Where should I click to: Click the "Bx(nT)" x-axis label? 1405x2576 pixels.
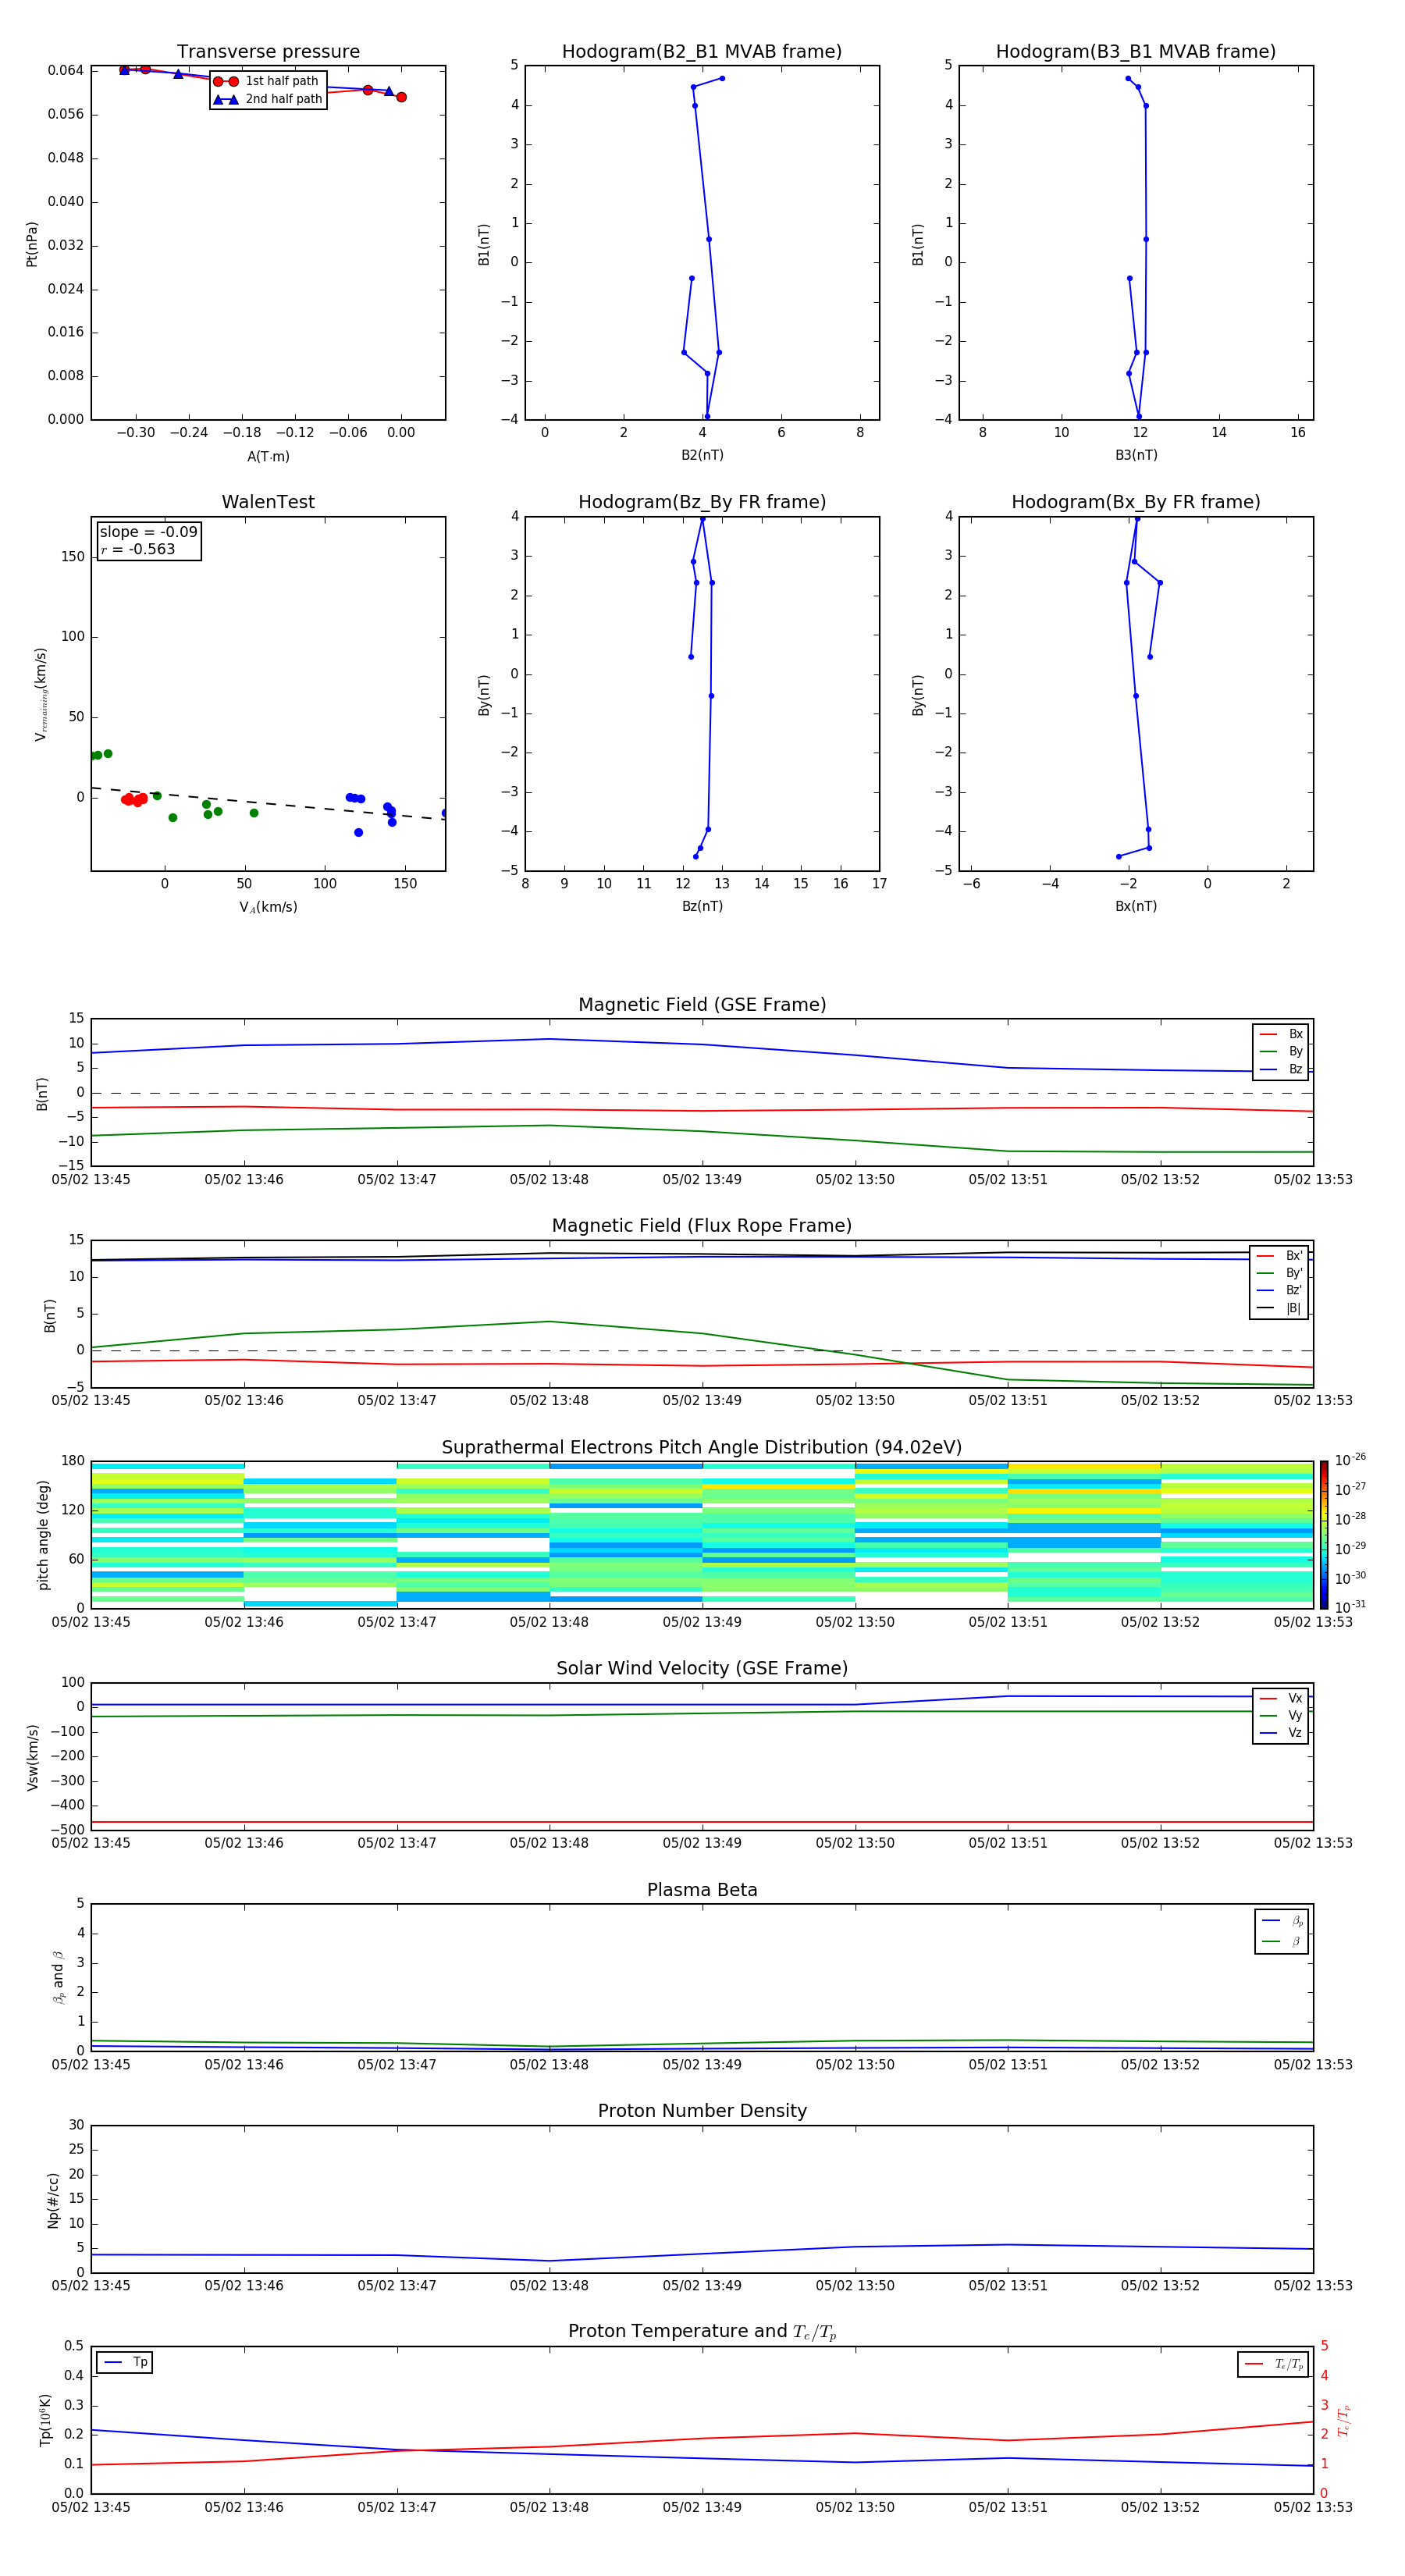(x=1136, y=906)
